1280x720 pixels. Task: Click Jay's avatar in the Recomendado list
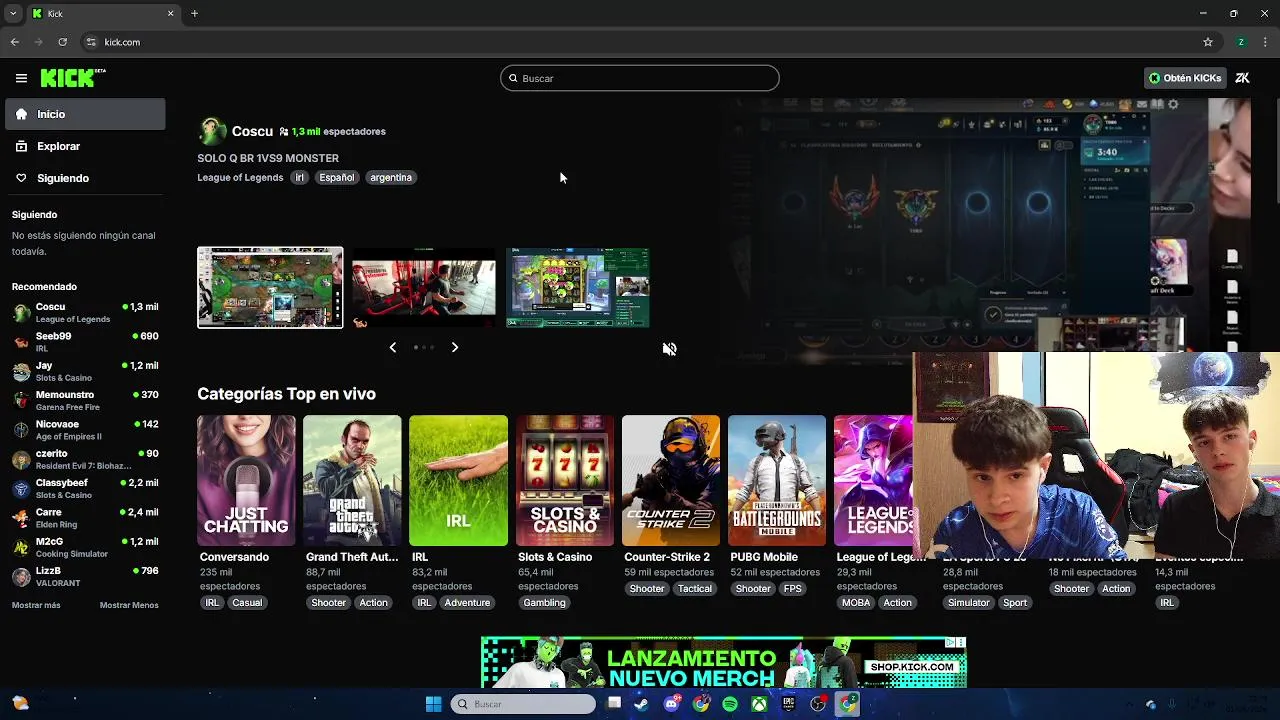point(21,372)
